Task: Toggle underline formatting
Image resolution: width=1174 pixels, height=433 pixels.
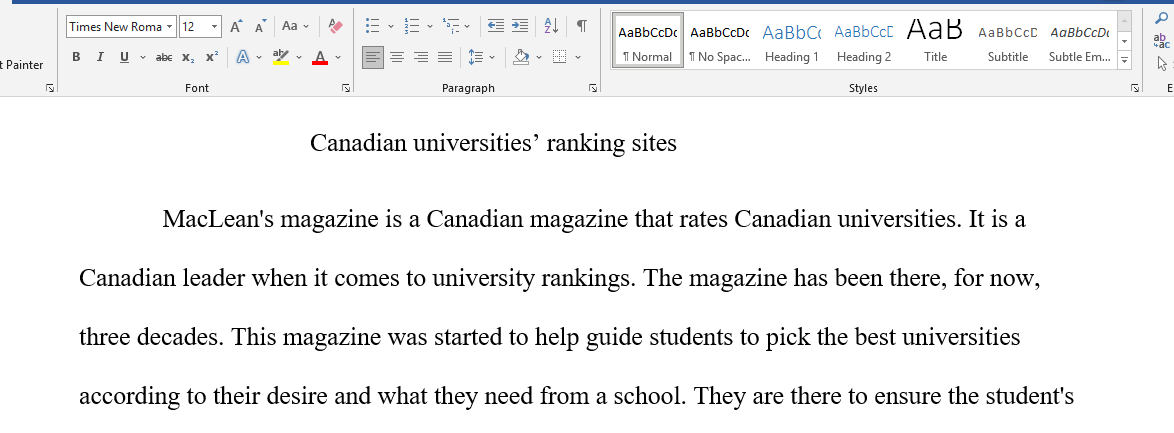Action: (124, 57)
